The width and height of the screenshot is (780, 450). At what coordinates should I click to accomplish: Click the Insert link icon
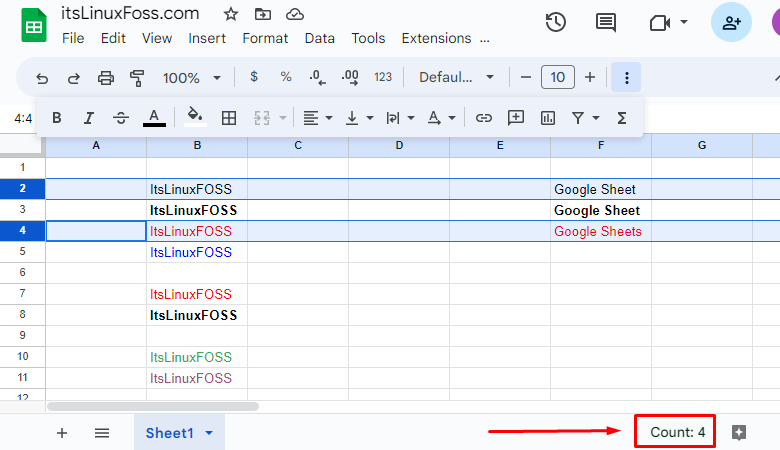point(484,118)
